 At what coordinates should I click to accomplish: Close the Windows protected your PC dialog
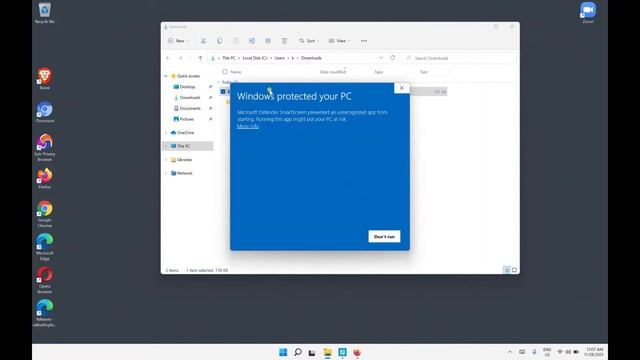pos(402,88)
